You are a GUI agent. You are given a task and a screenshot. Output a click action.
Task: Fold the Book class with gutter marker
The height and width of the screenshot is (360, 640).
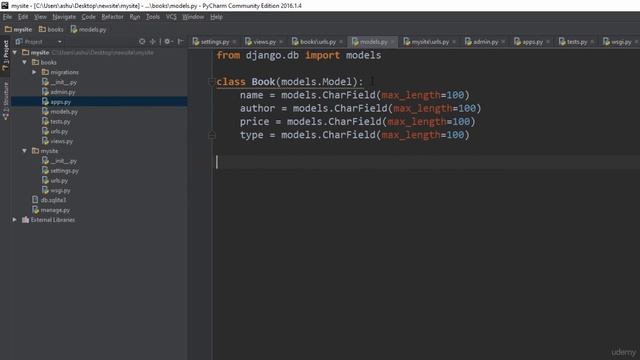click(x=211, y=82)
